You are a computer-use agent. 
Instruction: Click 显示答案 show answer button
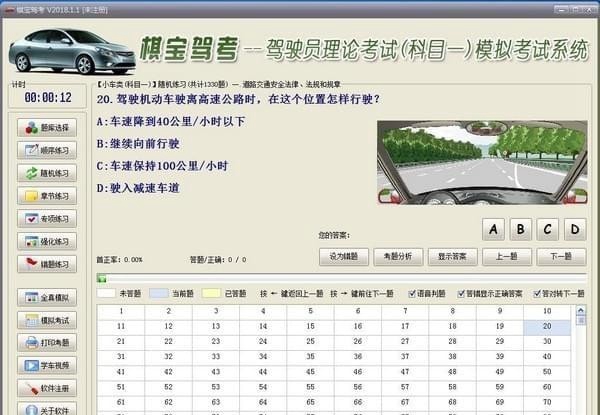pos(452,257)
